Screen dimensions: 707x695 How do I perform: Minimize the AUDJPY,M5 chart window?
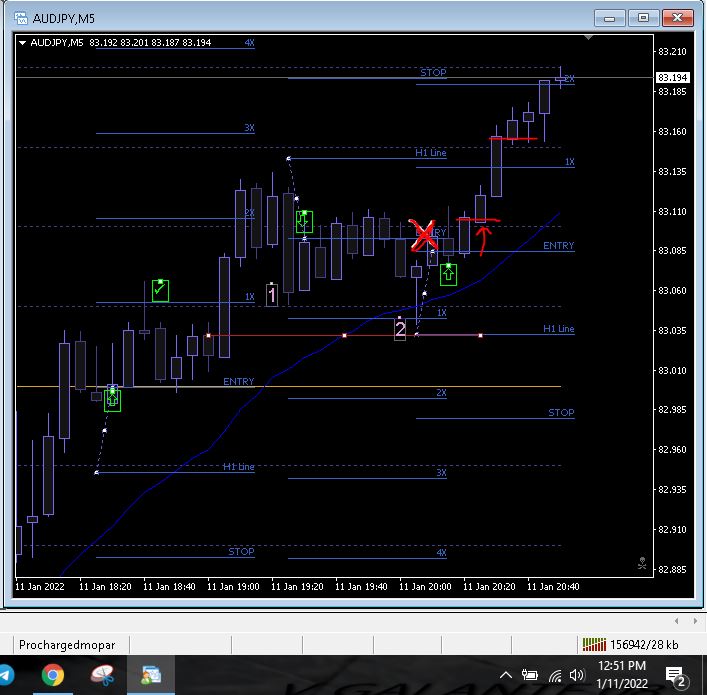(610, 18)
